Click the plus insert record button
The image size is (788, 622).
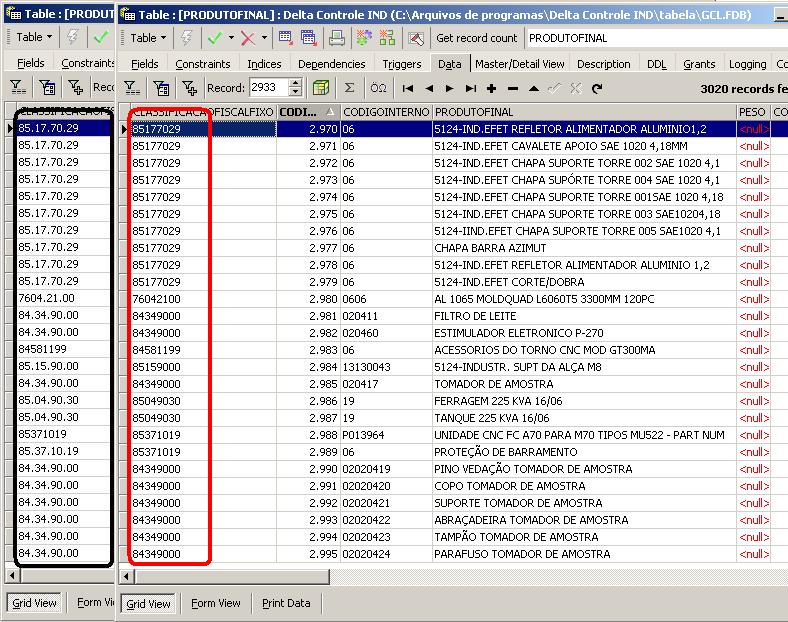(491, 88)
